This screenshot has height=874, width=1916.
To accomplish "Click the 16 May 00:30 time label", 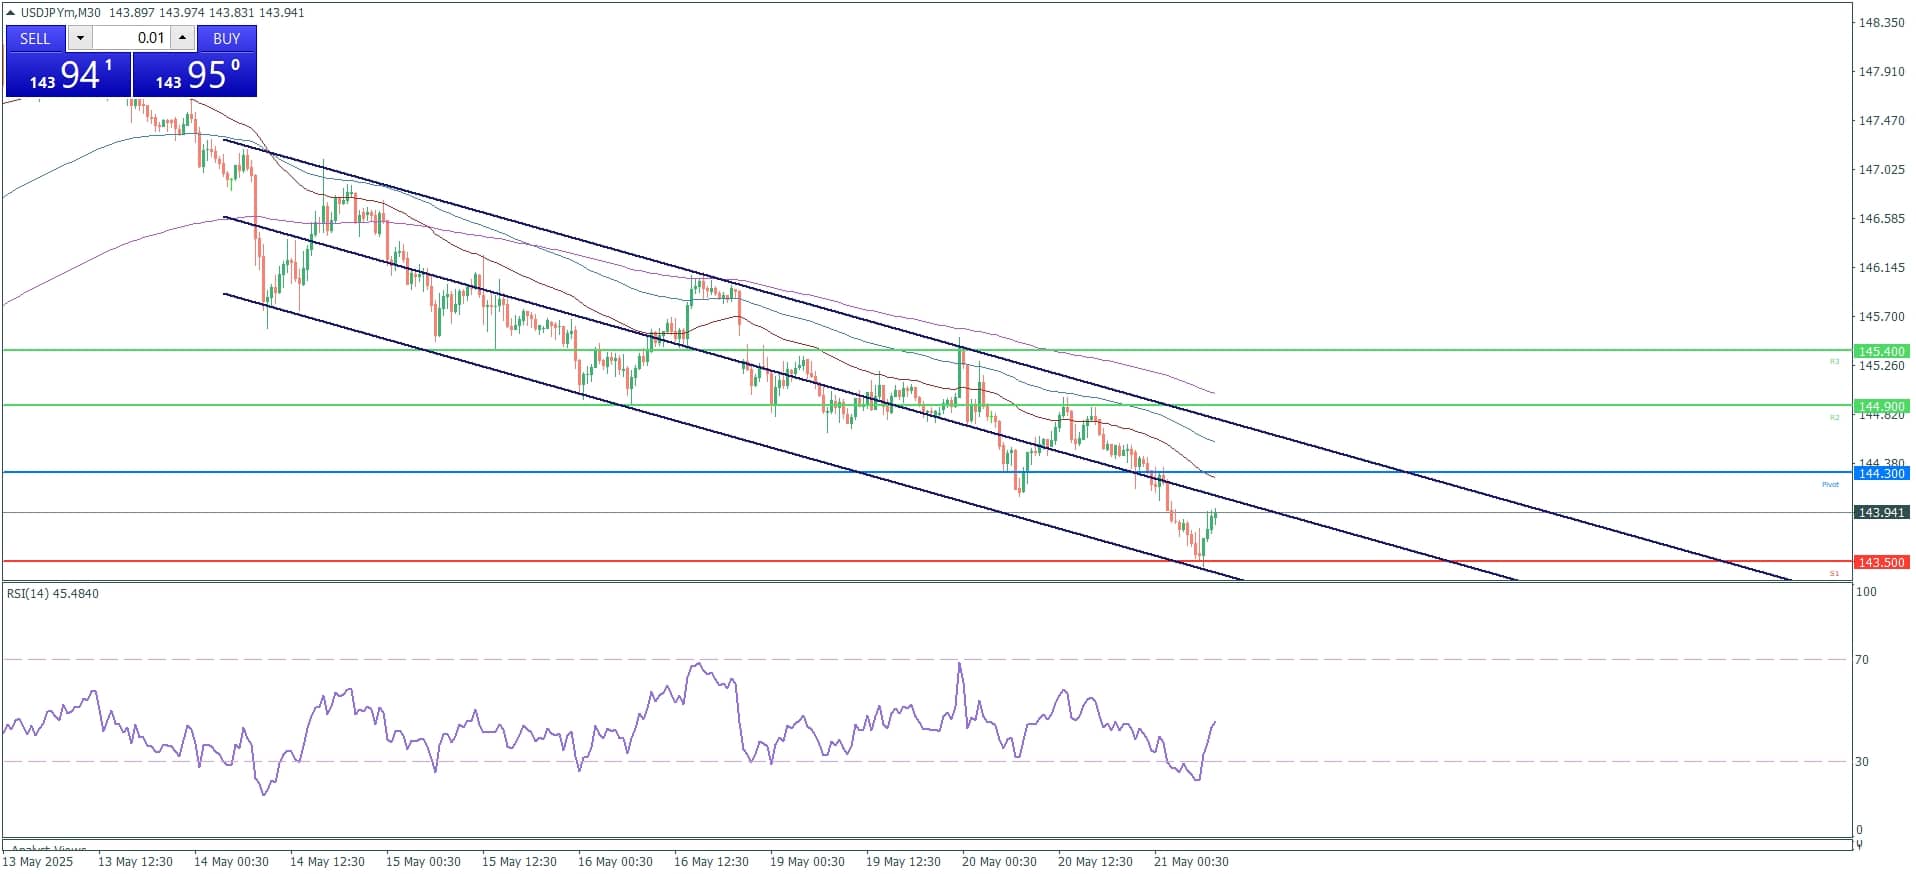I will (615, 861).
